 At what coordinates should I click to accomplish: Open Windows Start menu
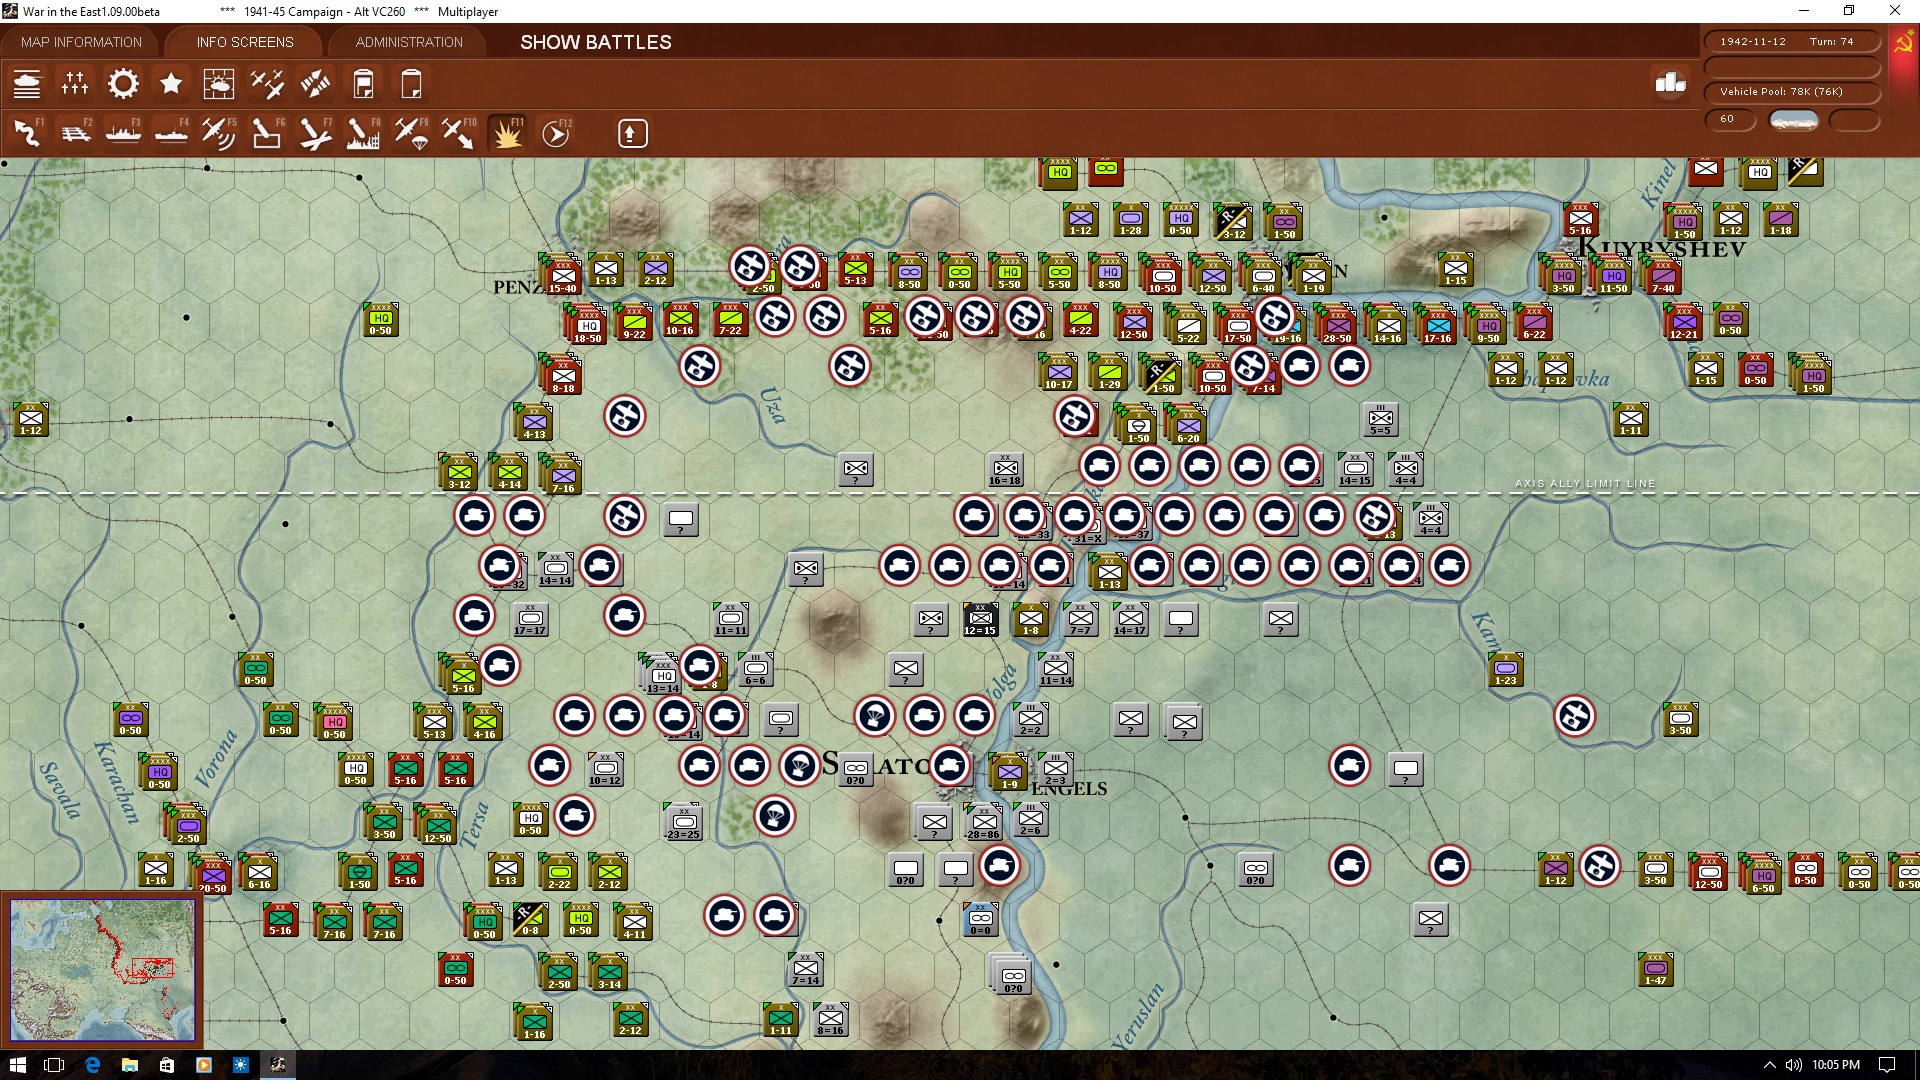pyautogui.click(x=17, y=1065)
